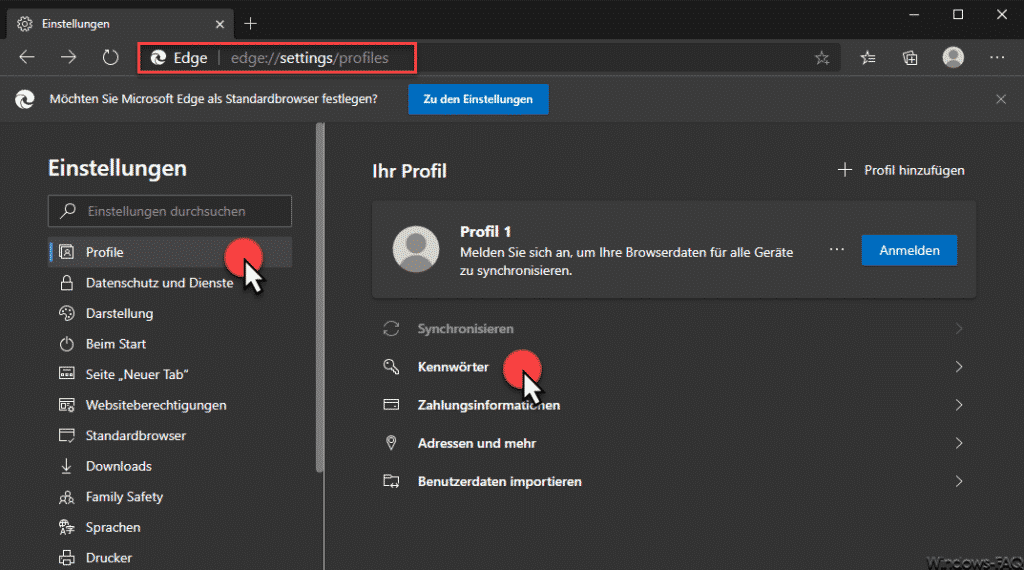Expand Kennwörter via its chevron

pos(959,367)
